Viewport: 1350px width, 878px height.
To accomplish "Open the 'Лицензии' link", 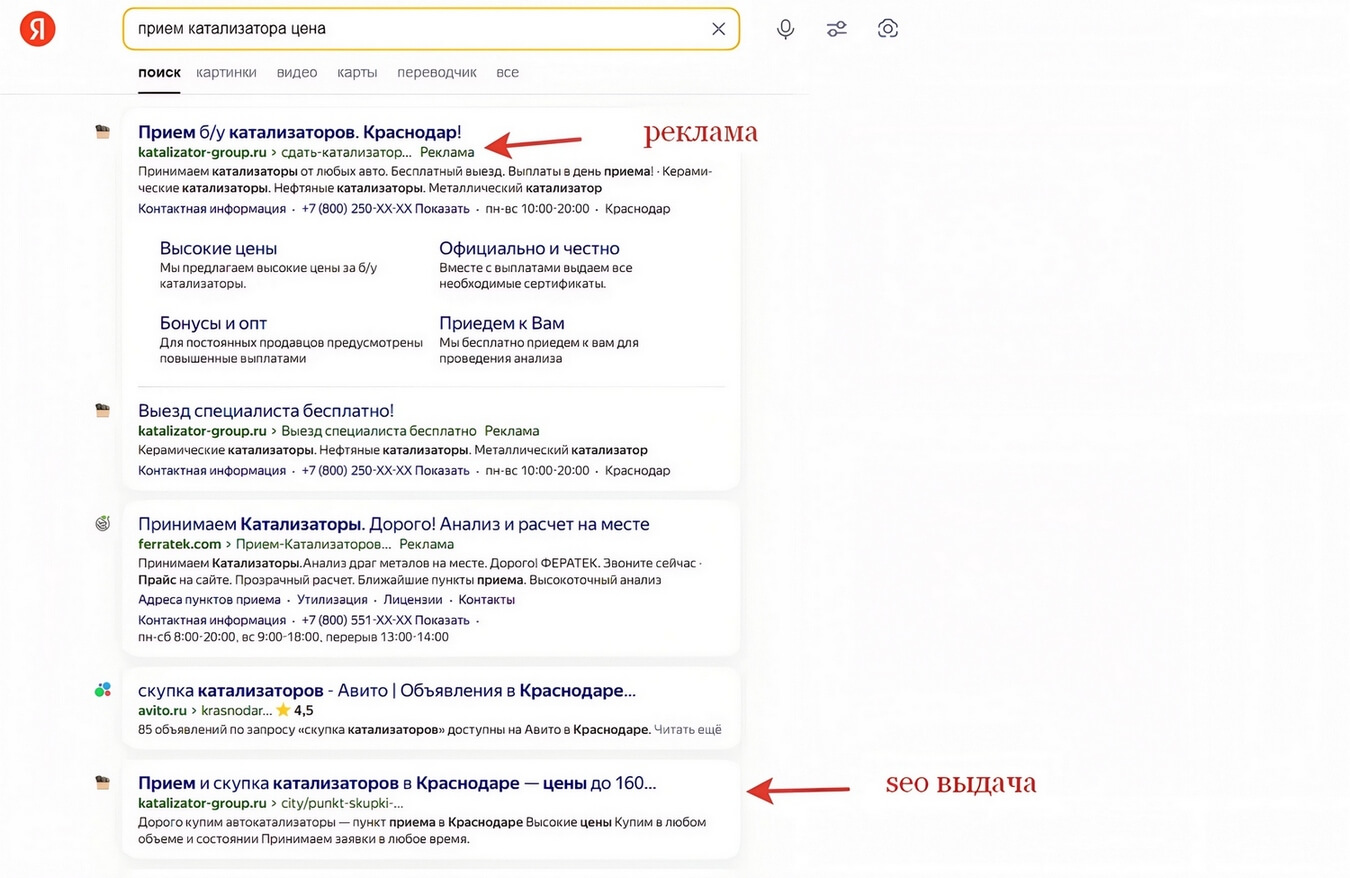I will click(413, 600).
